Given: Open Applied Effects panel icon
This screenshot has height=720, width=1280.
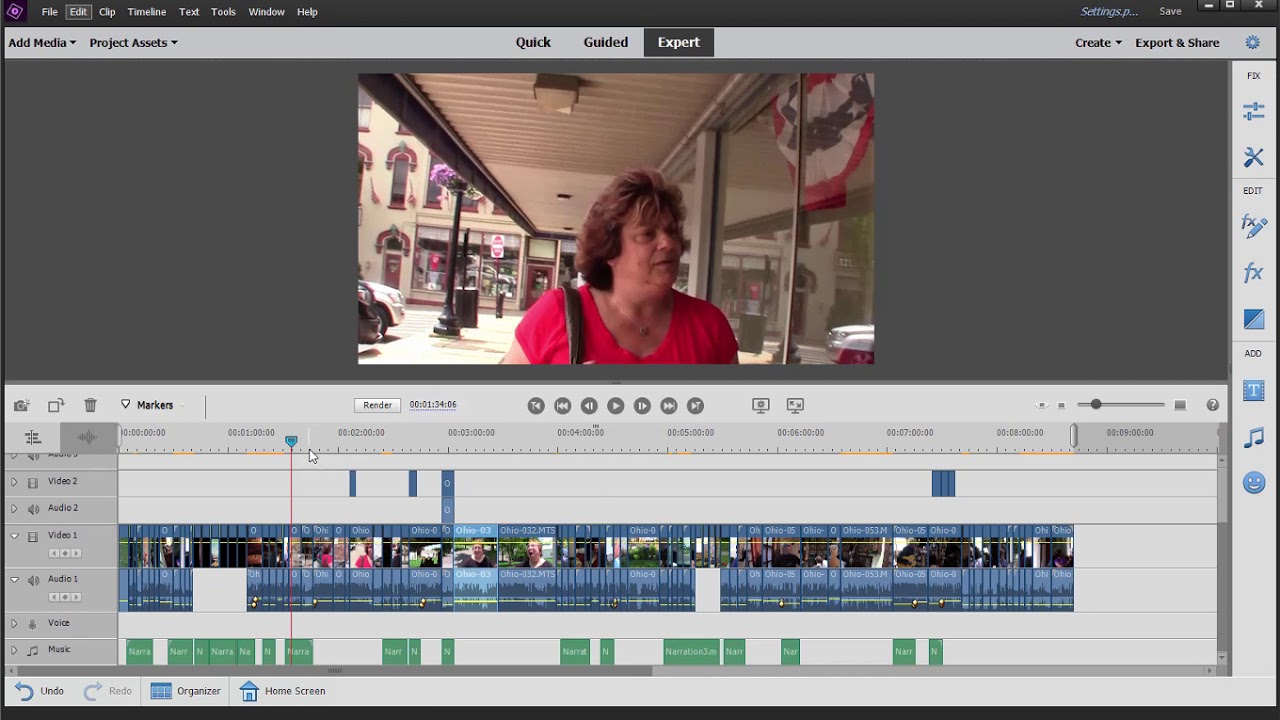Looking at the screenshot, I should [x=1253, y=225].
